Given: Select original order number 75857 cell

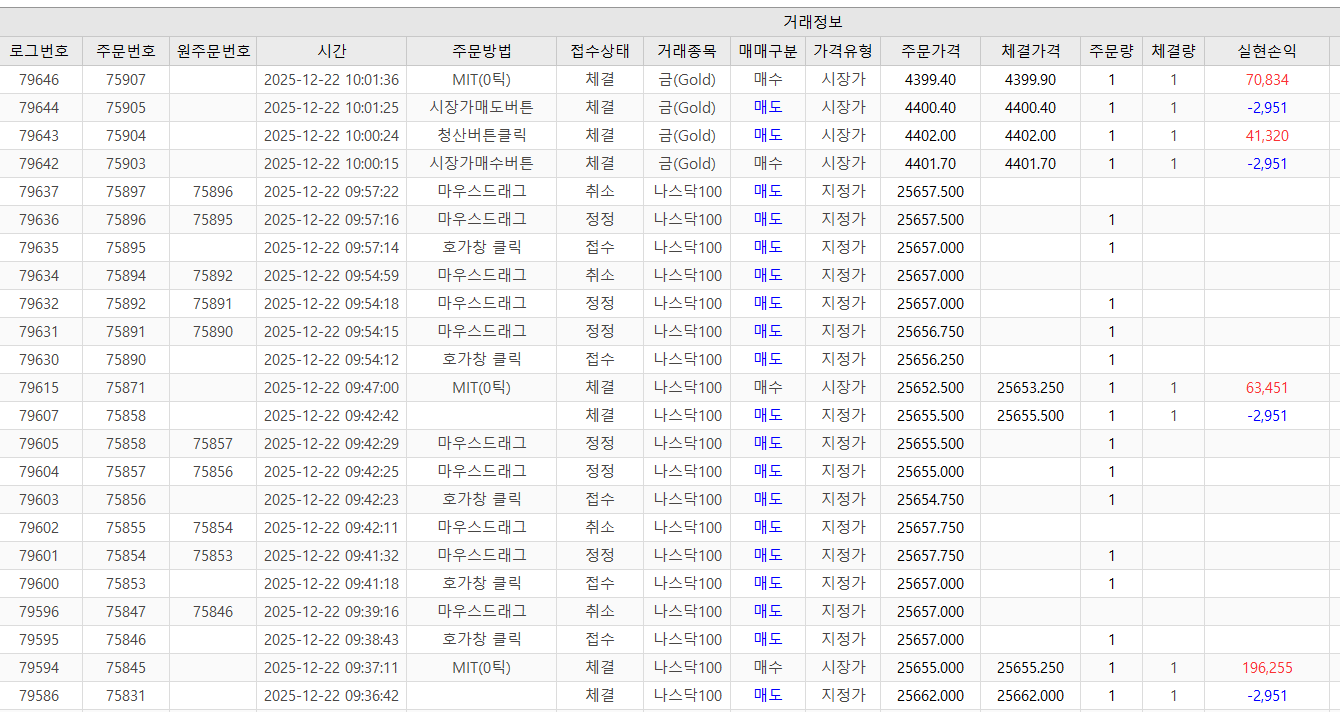Looking at the screenshot, I should tap(213, 444).
